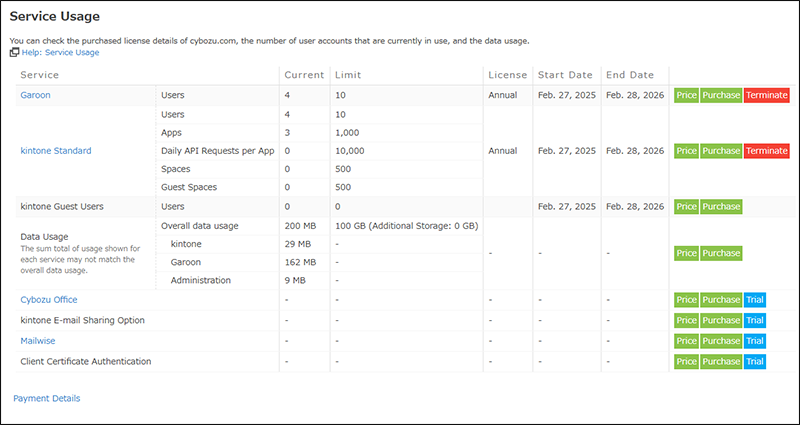Image resolution: width=800 pixels, height=425 pixels.
Task: Open the Mailwise link
Action: point(38,340)
